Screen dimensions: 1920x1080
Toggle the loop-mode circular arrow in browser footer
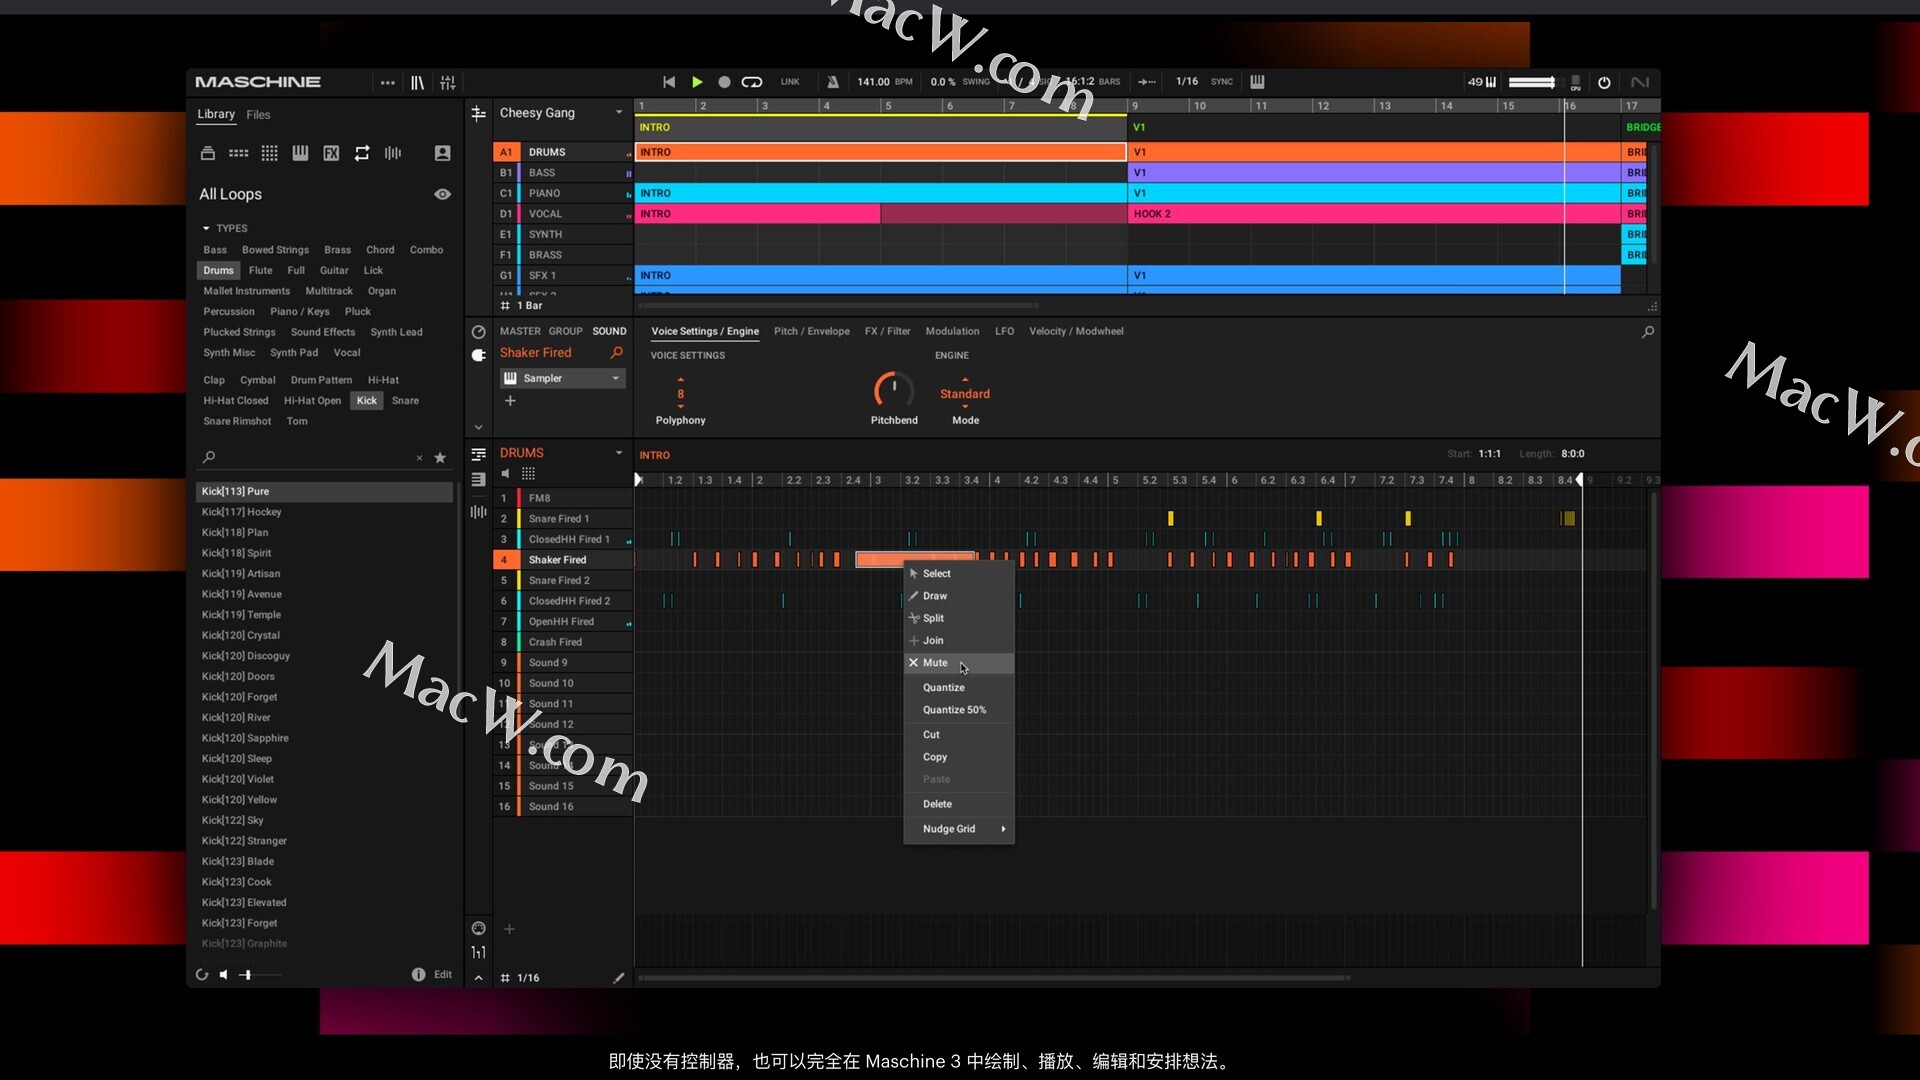202,974
